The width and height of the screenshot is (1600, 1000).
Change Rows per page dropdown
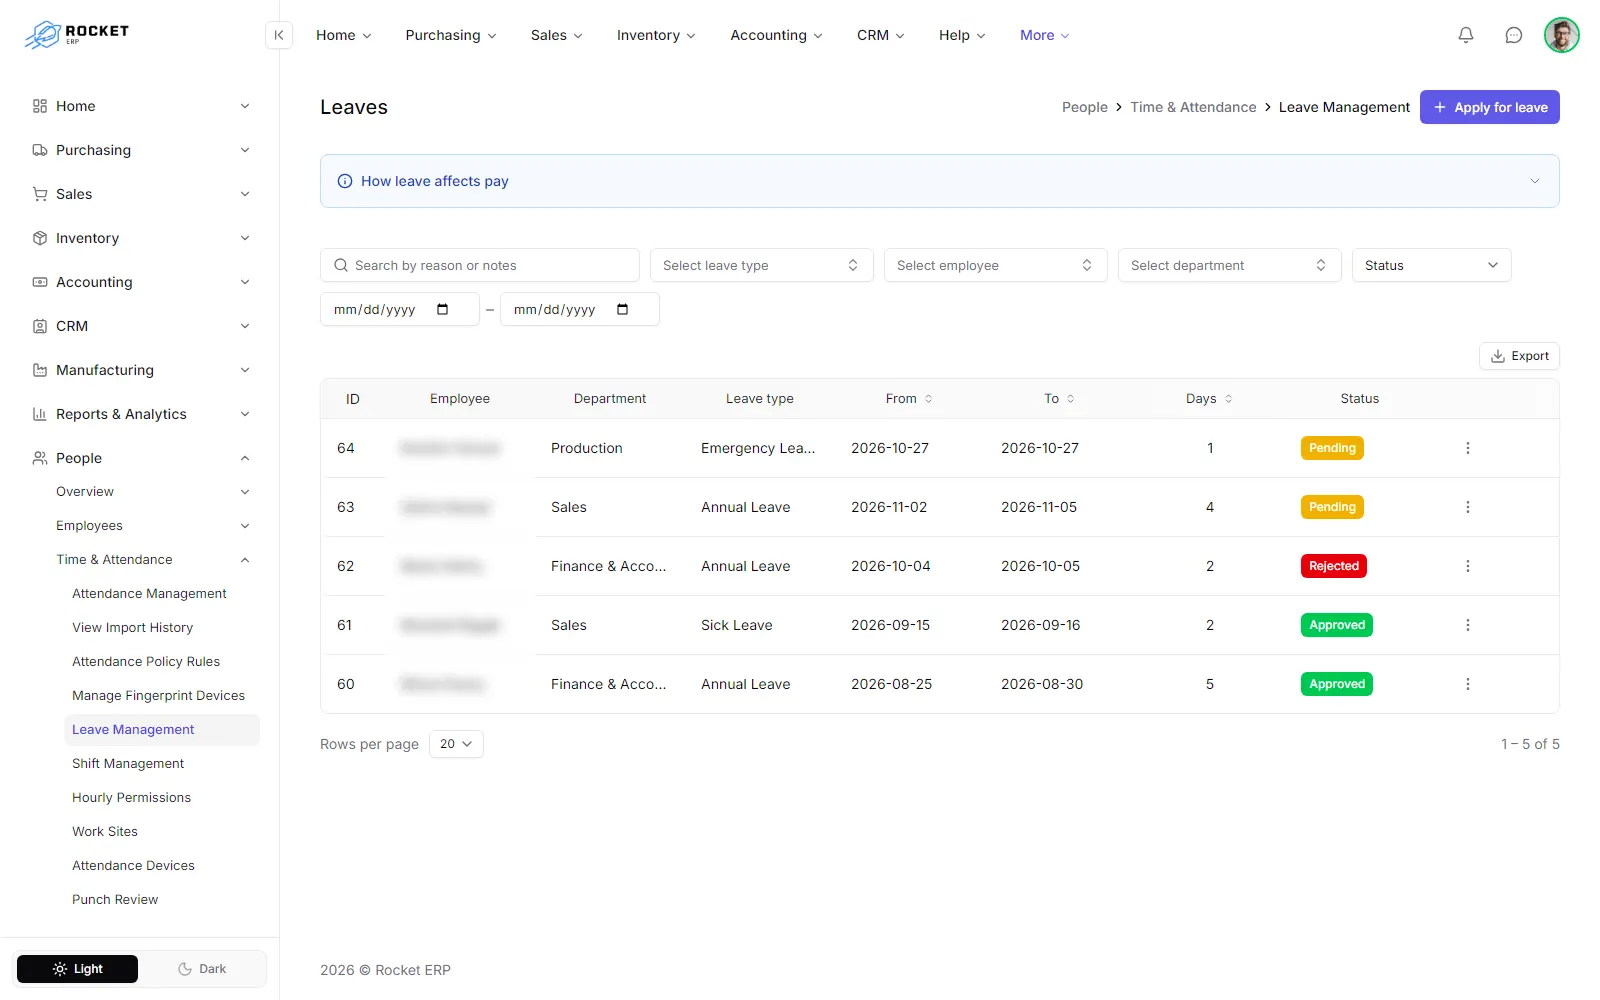[456, 744]
